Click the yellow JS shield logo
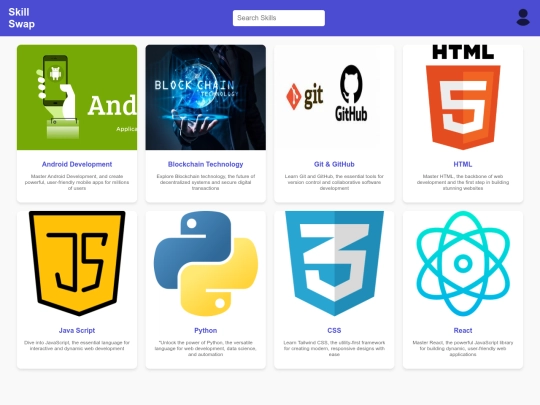This screenshot has width=540, height=405. [77, 263]
